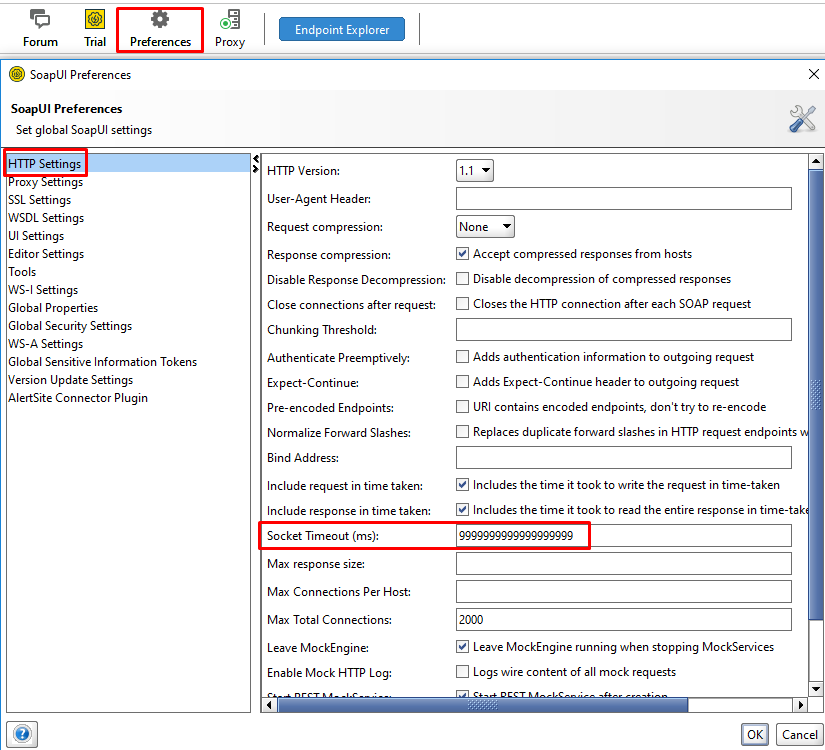Image resolution: width=825 pixels, height=750 pixels.
Task: Select WSDL Settings category
Action: tap(128, 217)
